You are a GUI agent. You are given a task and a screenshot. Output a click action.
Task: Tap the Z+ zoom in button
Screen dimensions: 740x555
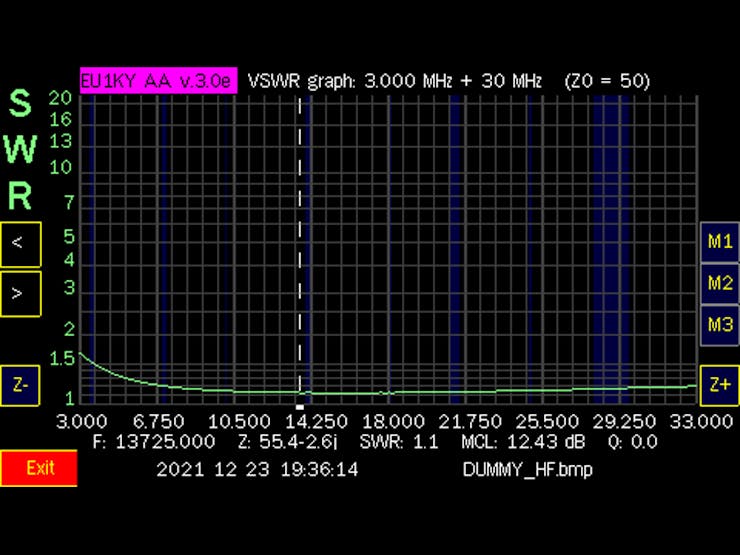point(720,385)
